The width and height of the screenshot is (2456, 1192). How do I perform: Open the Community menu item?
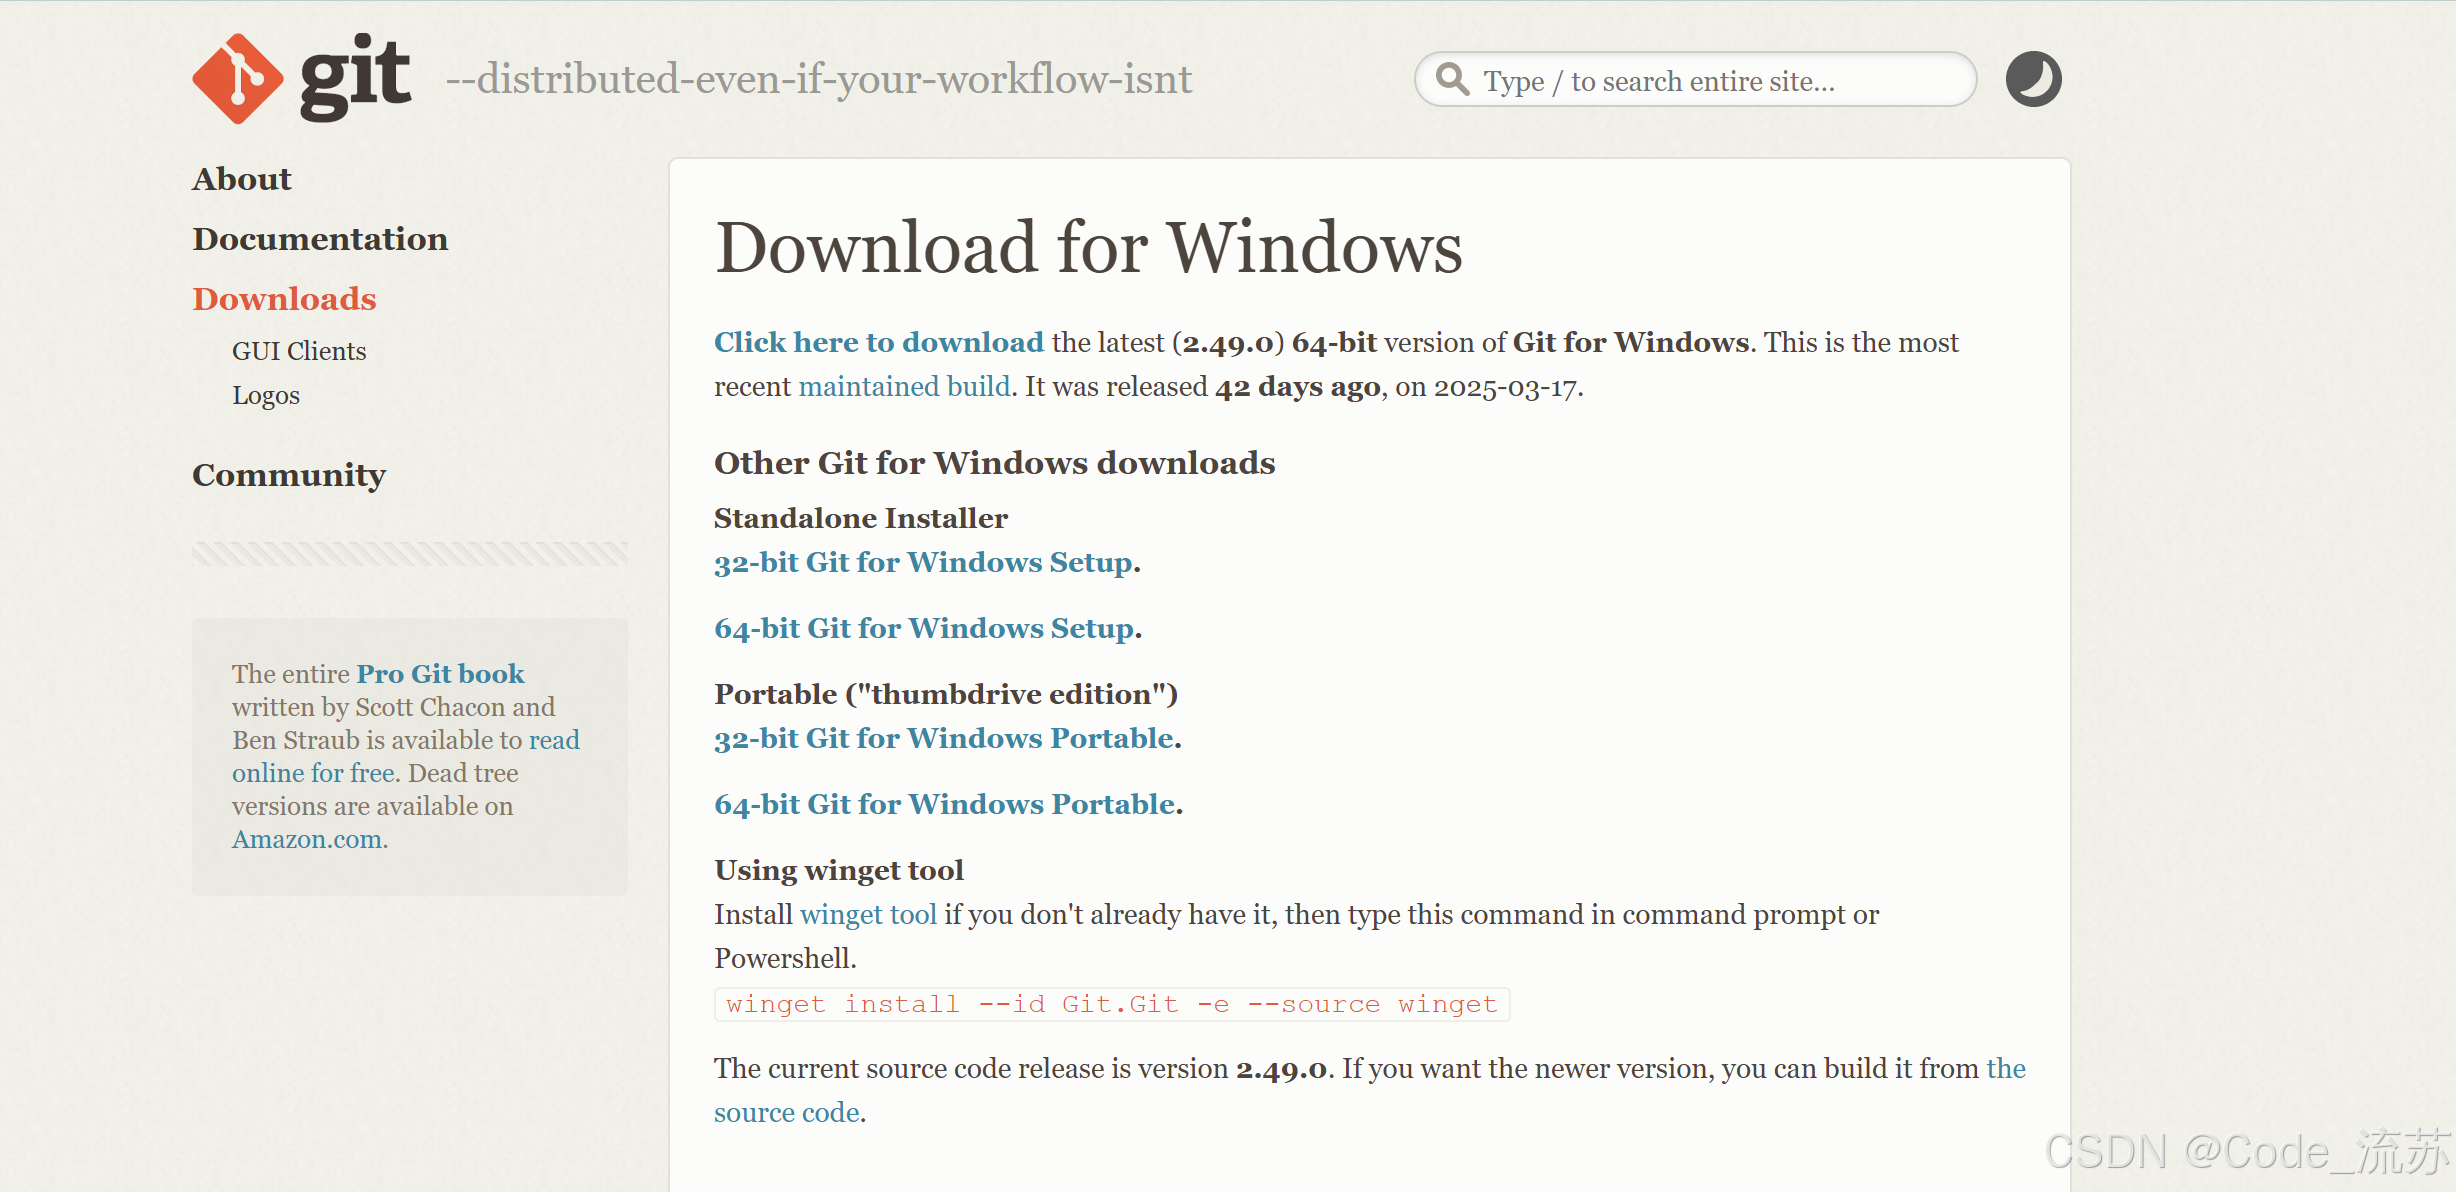pyautogui.click(x=289, y=475)
